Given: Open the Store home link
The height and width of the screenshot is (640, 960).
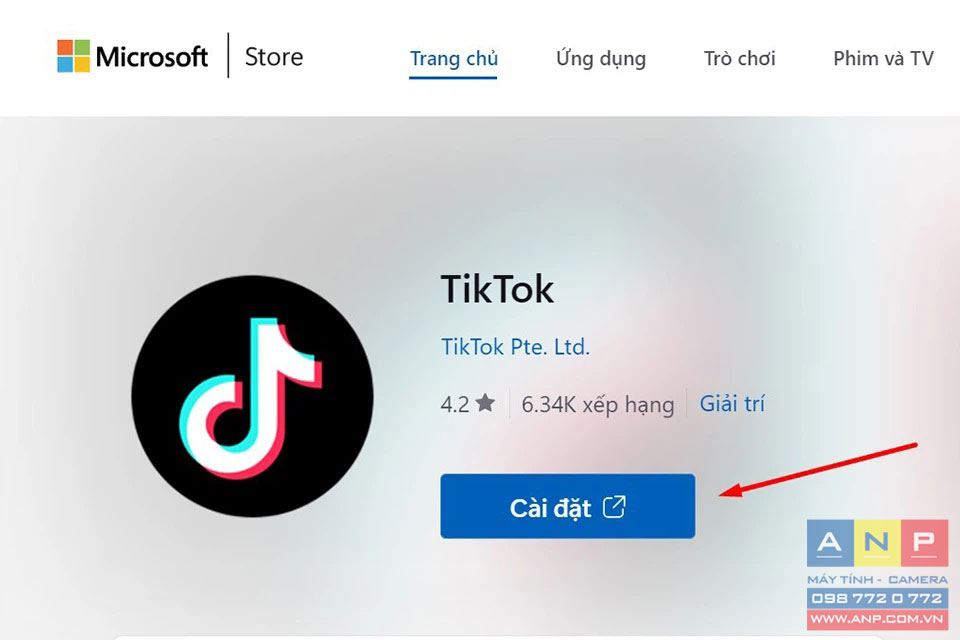Looking at the screenshot, I should tap(274, 57).
